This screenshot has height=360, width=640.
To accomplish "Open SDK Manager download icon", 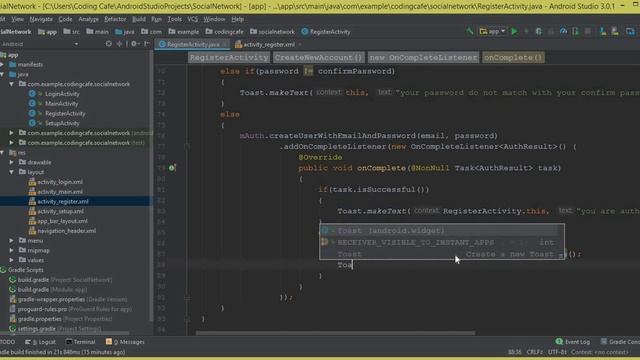I will point(602,31).
